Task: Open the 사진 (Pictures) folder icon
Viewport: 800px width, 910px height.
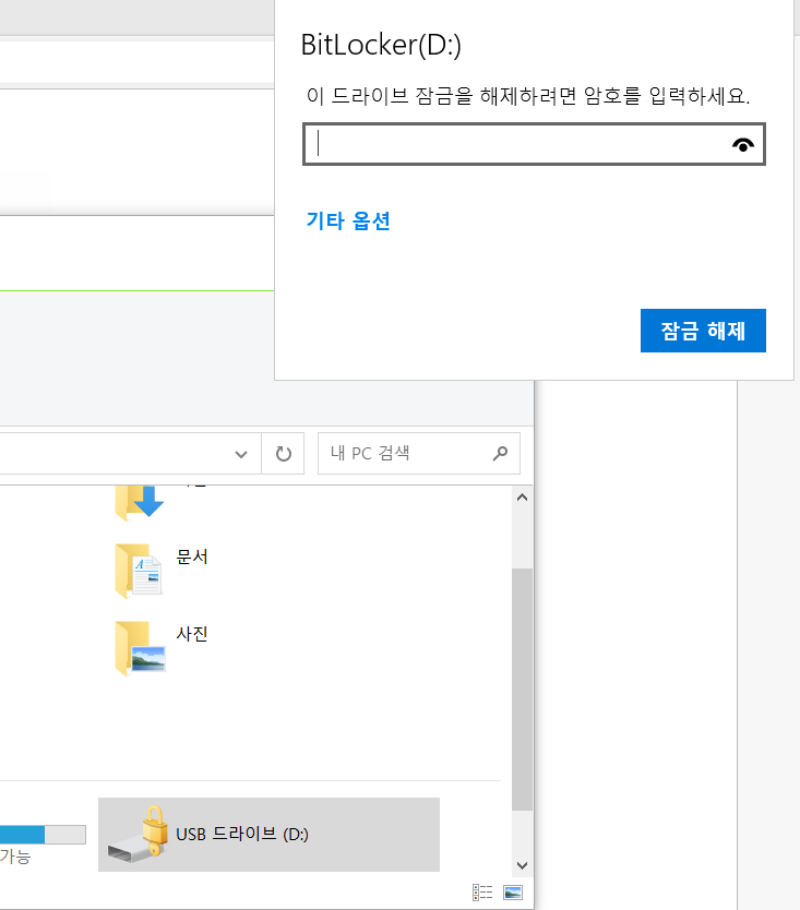Action: pyautogui.click(x=138, y=648)
